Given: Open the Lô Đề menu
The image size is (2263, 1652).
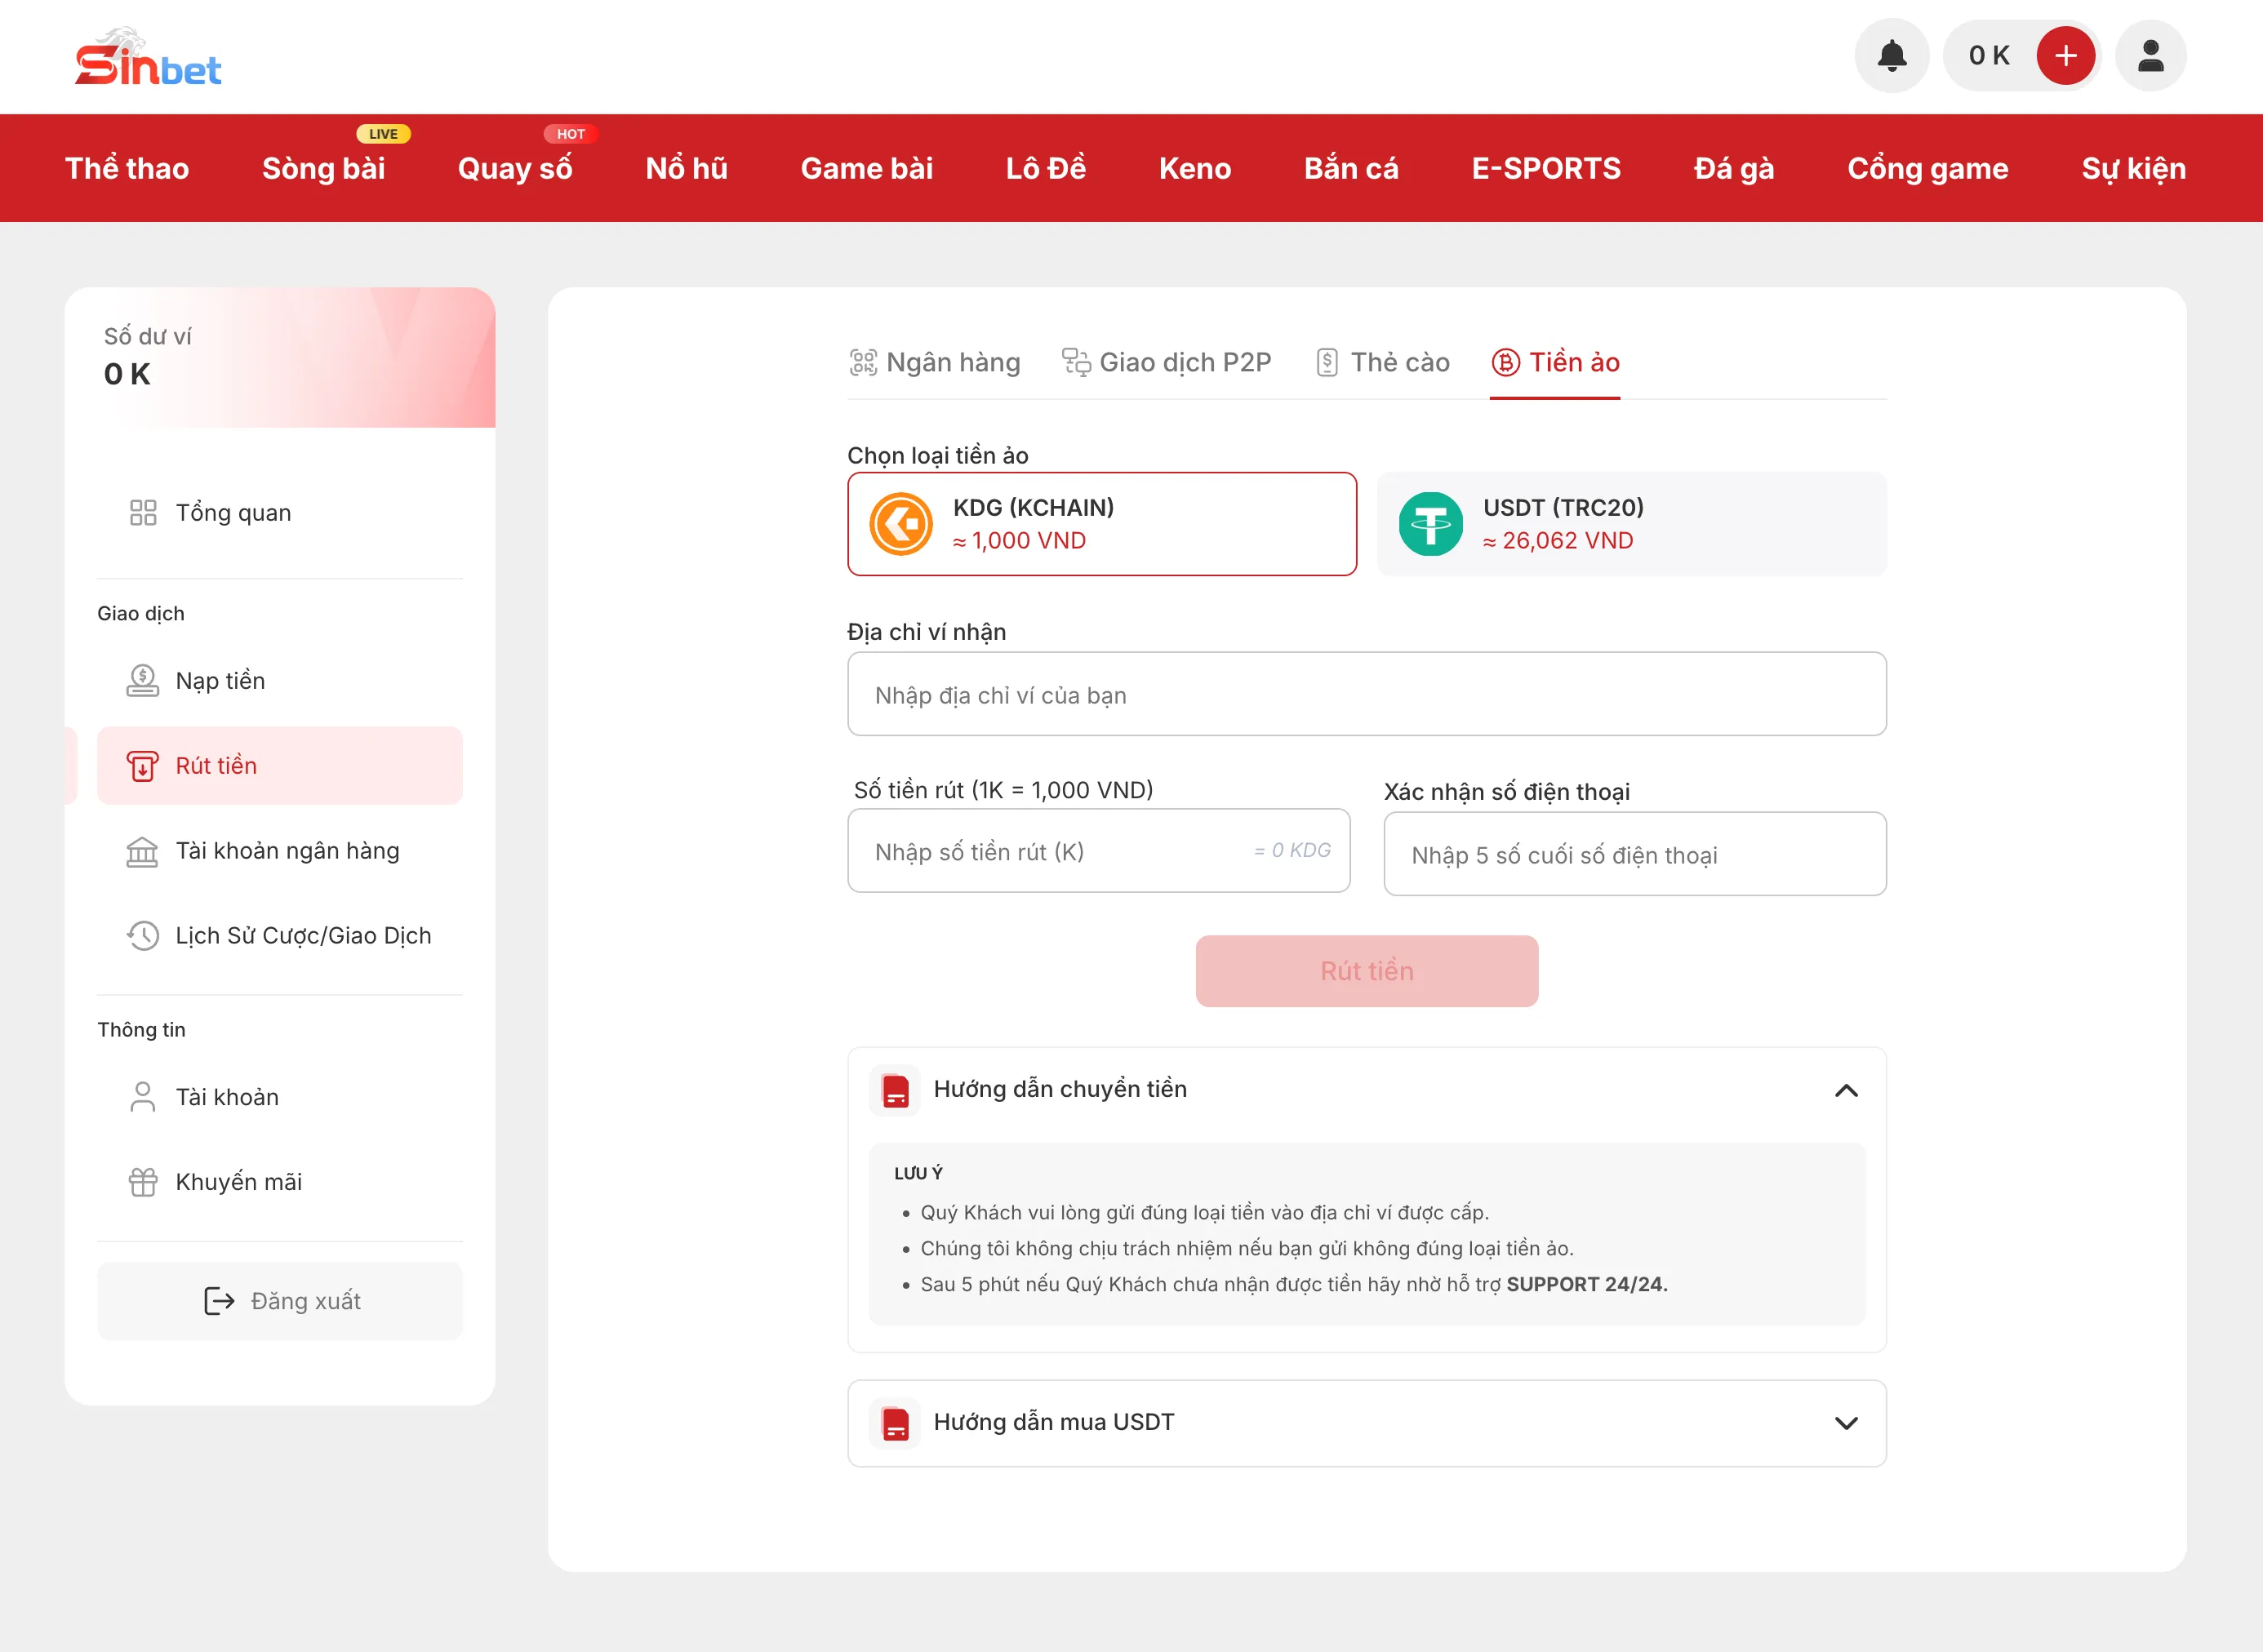Looking at the screenshot, I should [x=1046, y=168].
